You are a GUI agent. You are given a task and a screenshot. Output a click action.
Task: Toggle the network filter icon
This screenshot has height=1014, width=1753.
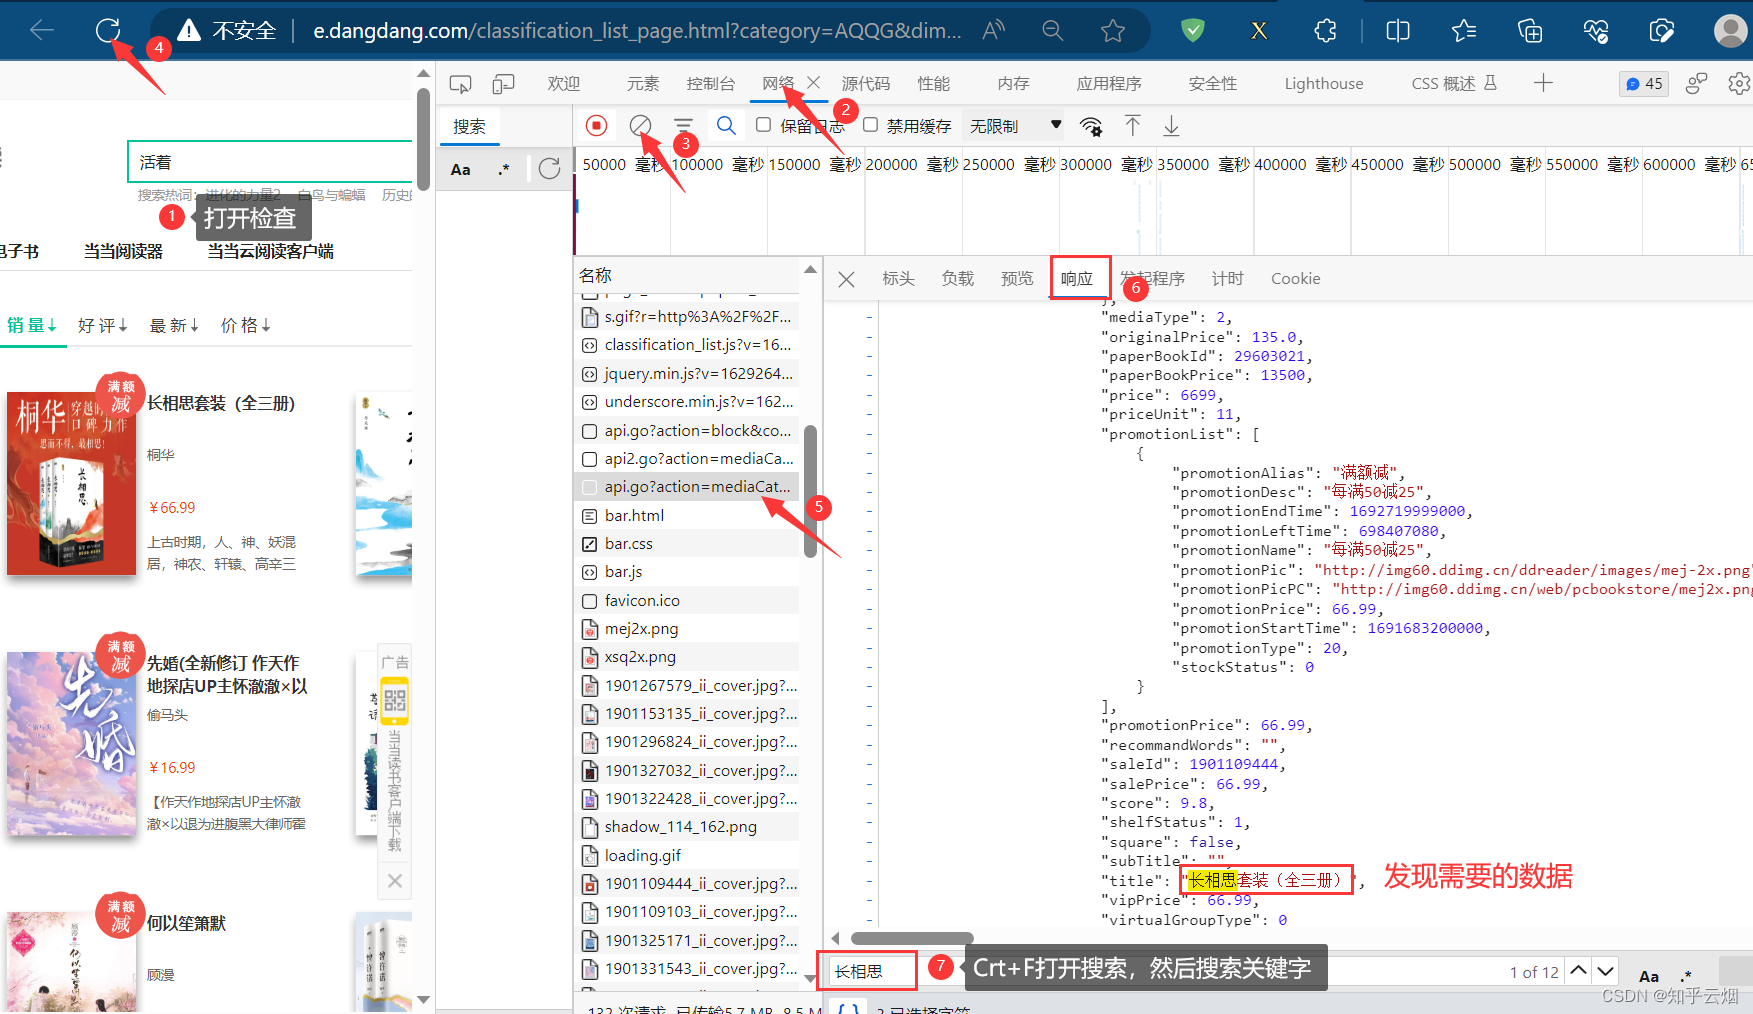click(683, 125)
